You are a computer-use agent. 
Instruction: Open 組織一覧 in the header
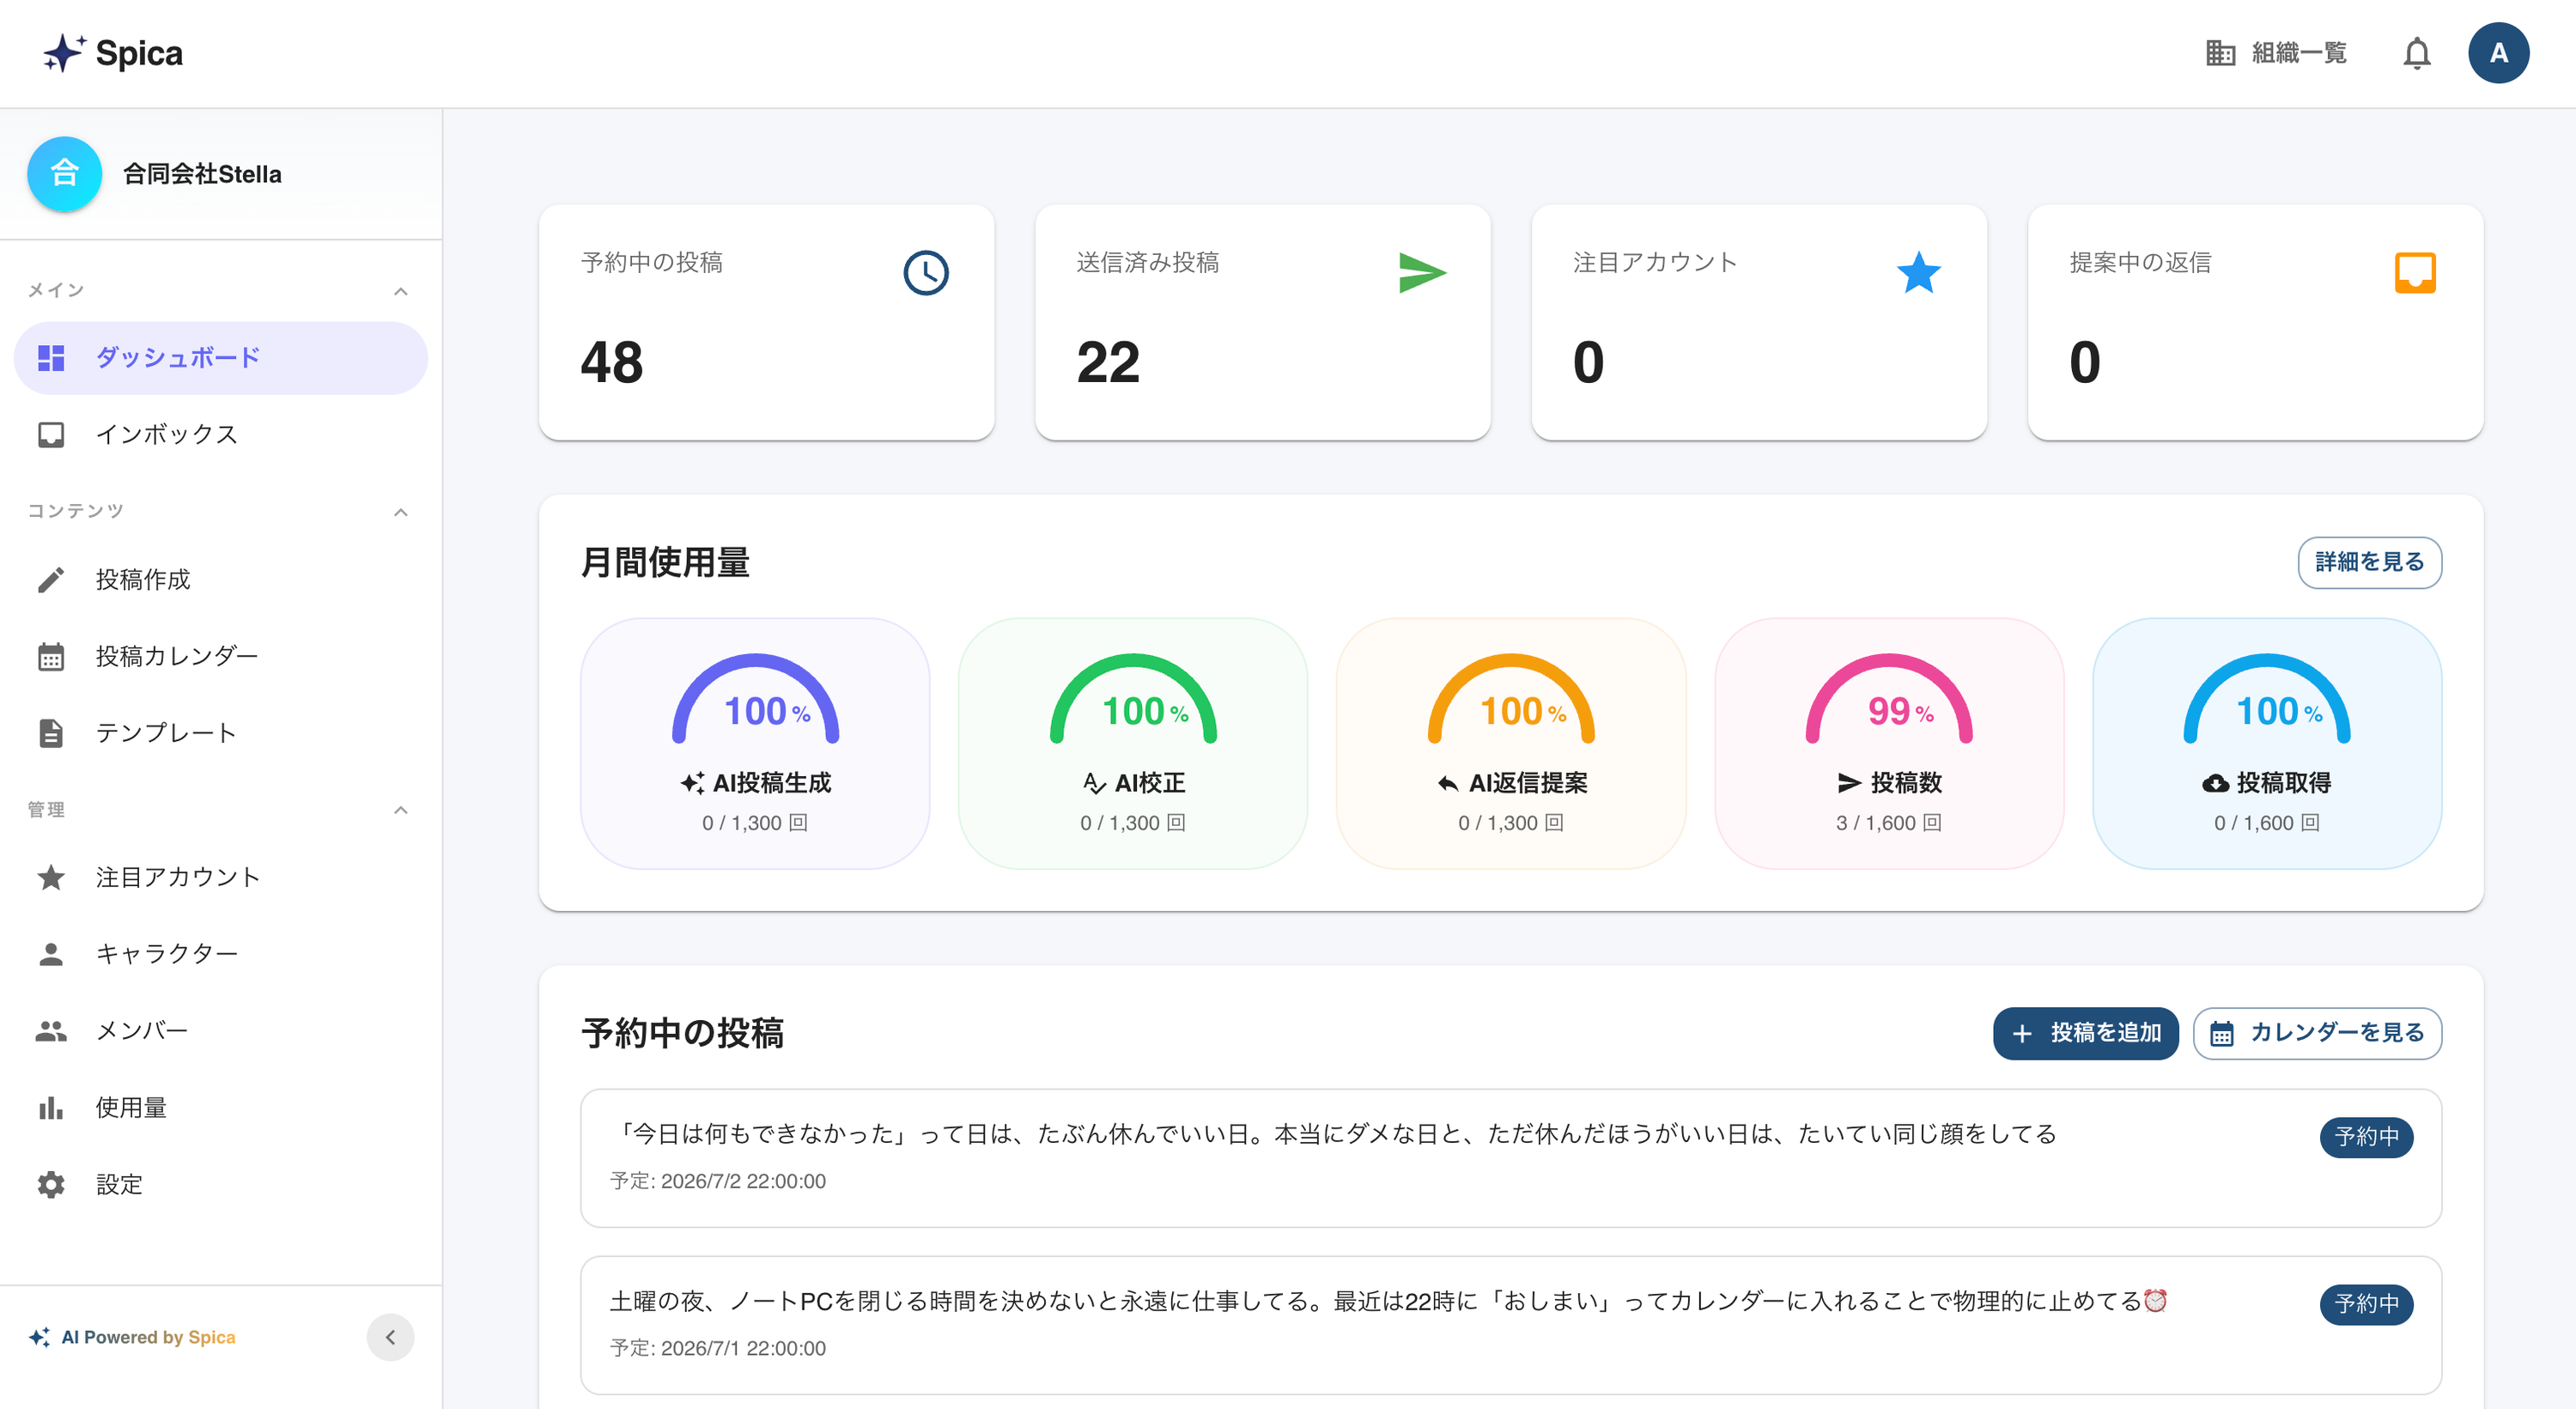[2277, 53]
